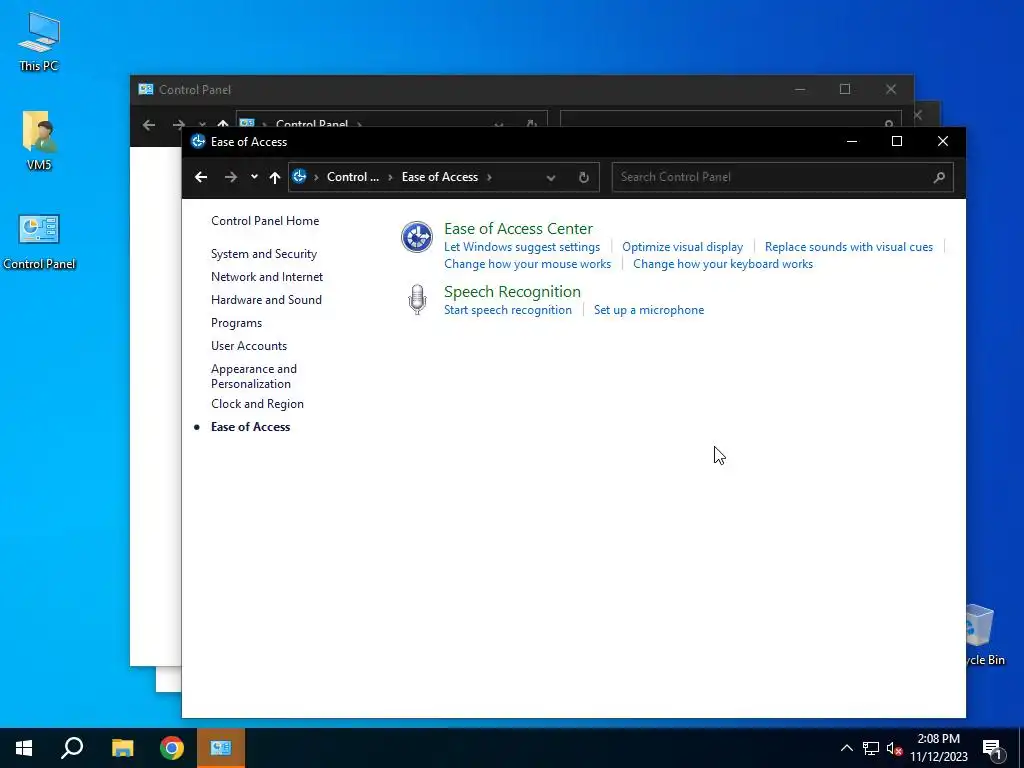This screenshot has width=1024, height=768.
Task: Select the Control Panel desktop shortcut
Action: [39, 242]
